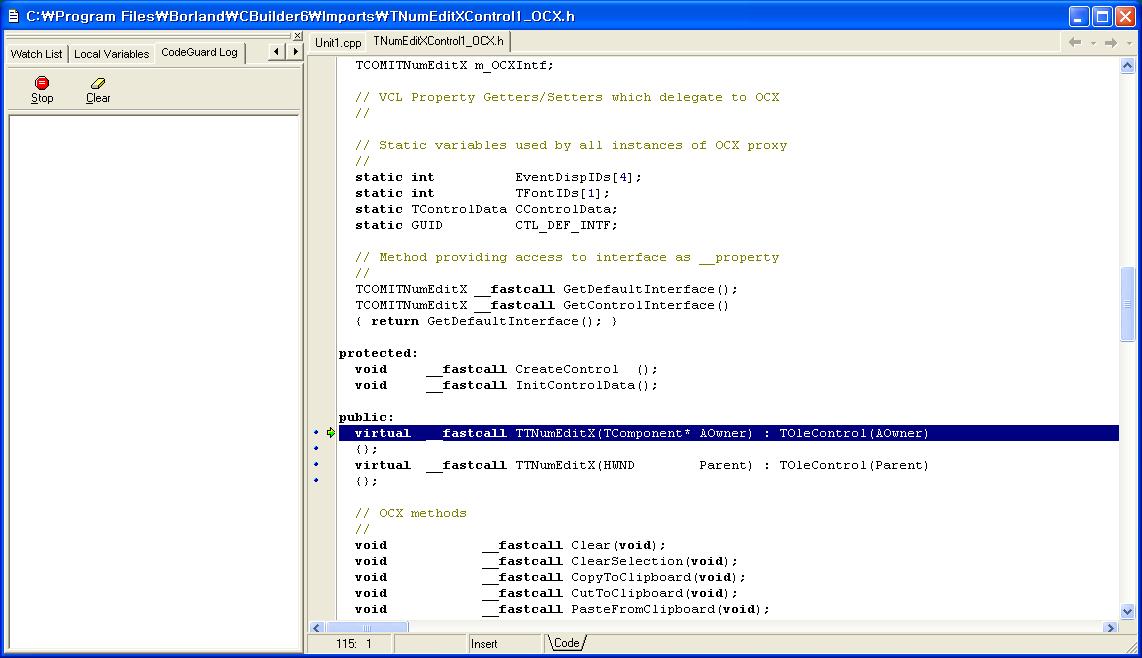Switch to the Unit1.cpp tab
Screen dimensions: 1142x658
(x=338, y=43)
